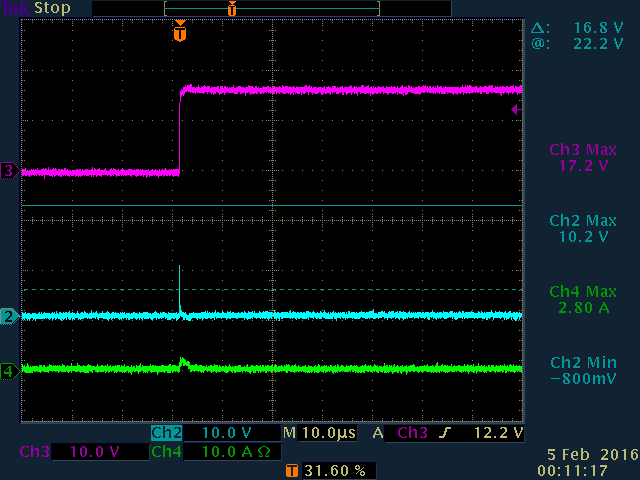Screen dimensions: 640x480
Task: Click the Stop acquisition status text
Action: 52,8
